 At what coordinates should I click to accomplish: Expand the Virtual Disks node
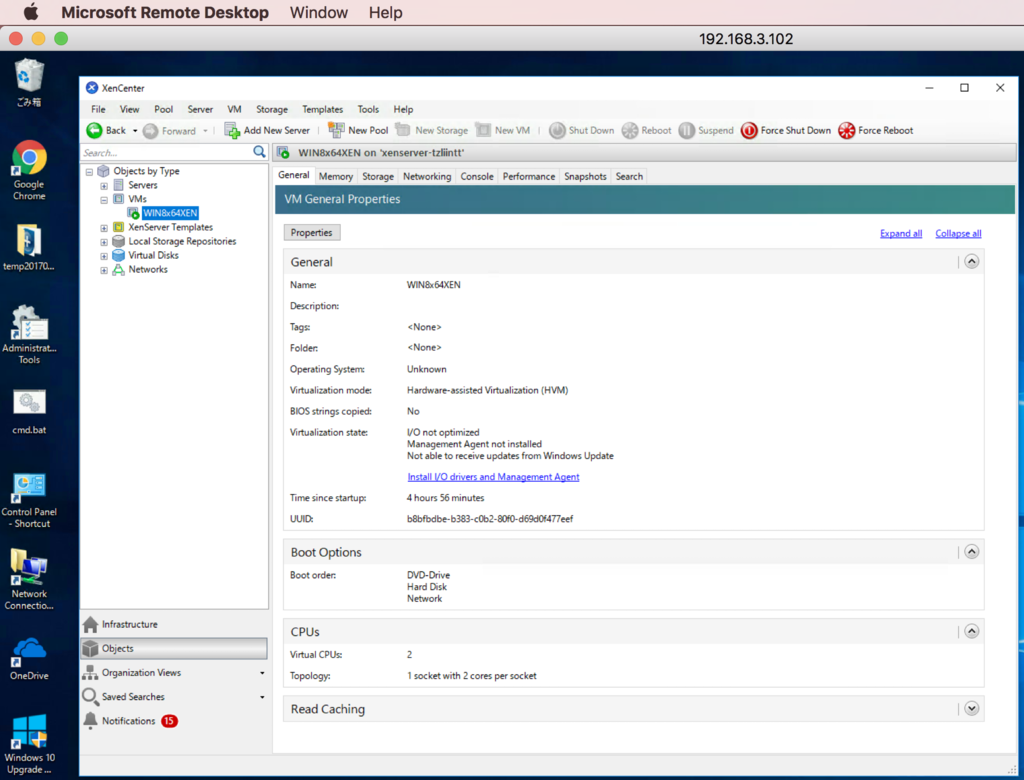tap(104, 256)
